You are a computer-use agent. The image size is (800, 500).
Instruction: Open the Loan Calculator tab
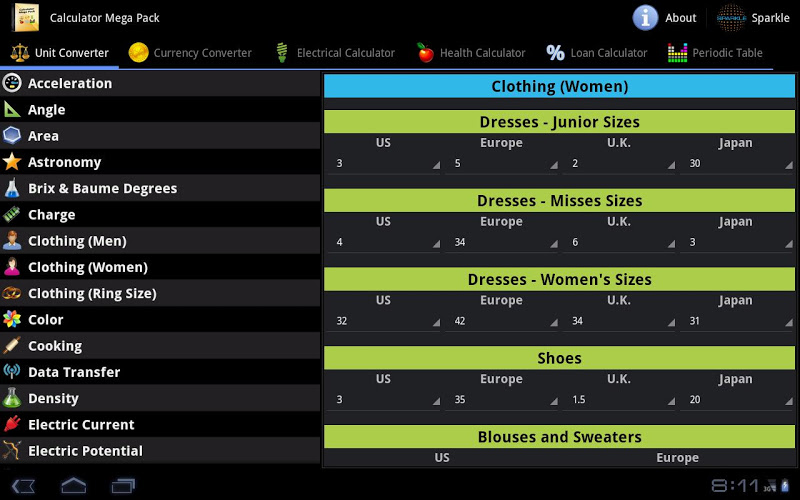tap(596, 53)
